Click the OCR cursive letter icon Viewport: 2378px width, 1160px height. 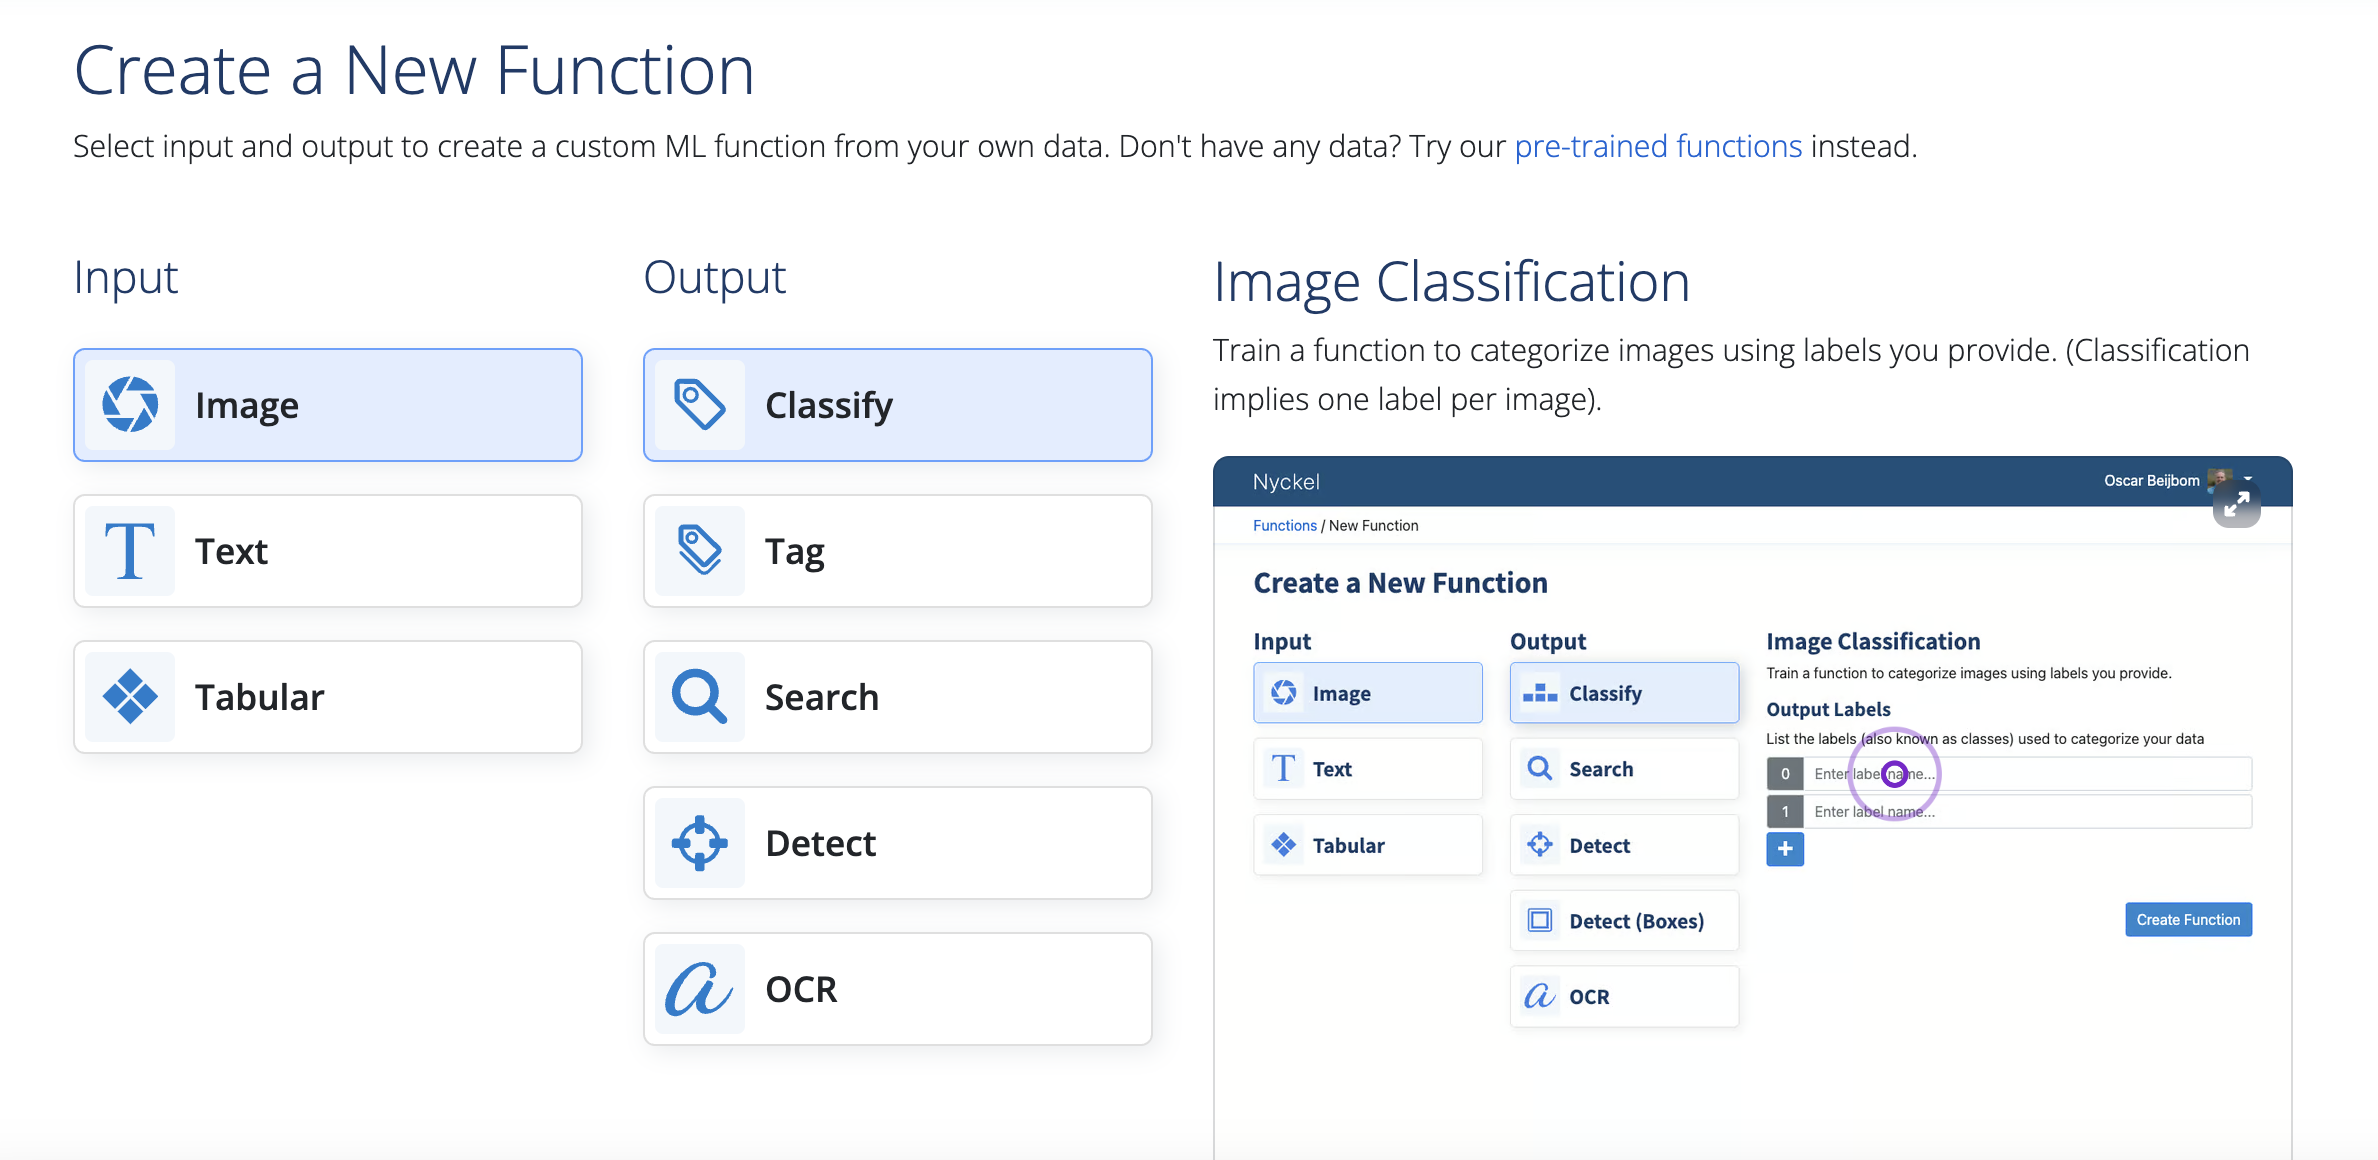tap(700, 989)
